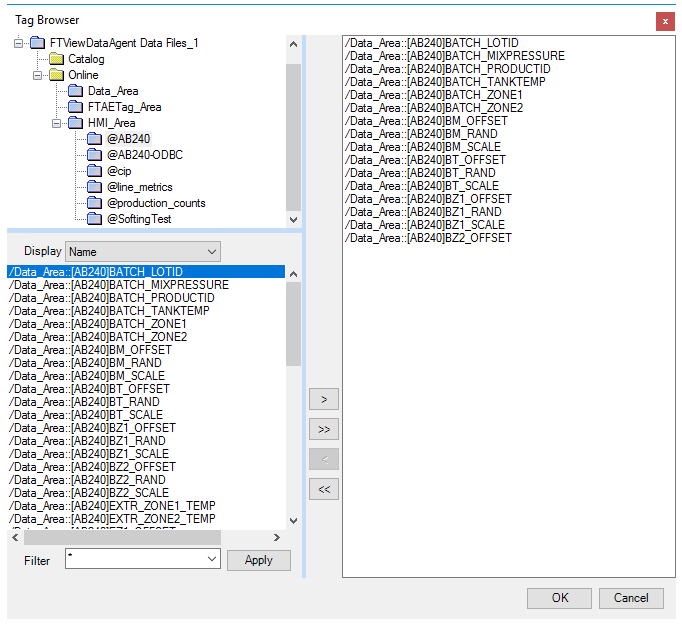Viewport: 682px width, 624px height.
Task: Click the Catalog folder icon
Action: click(57, 59)
